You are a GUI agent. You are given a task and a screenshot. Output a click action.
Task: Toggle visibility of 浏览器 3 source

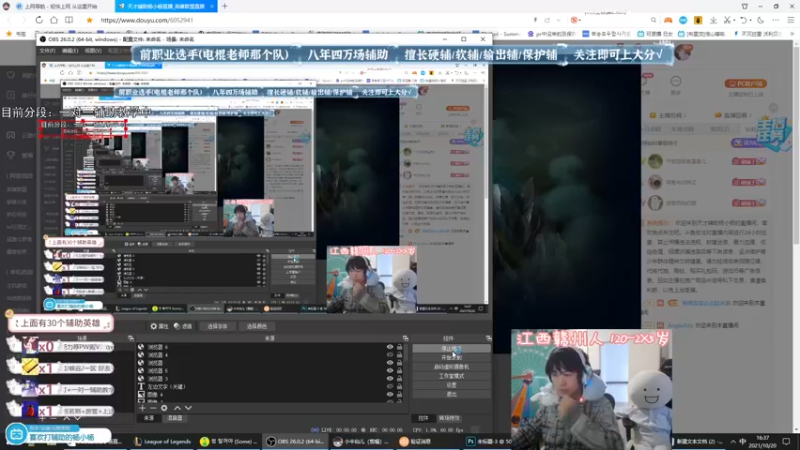[x=390, y=379]
